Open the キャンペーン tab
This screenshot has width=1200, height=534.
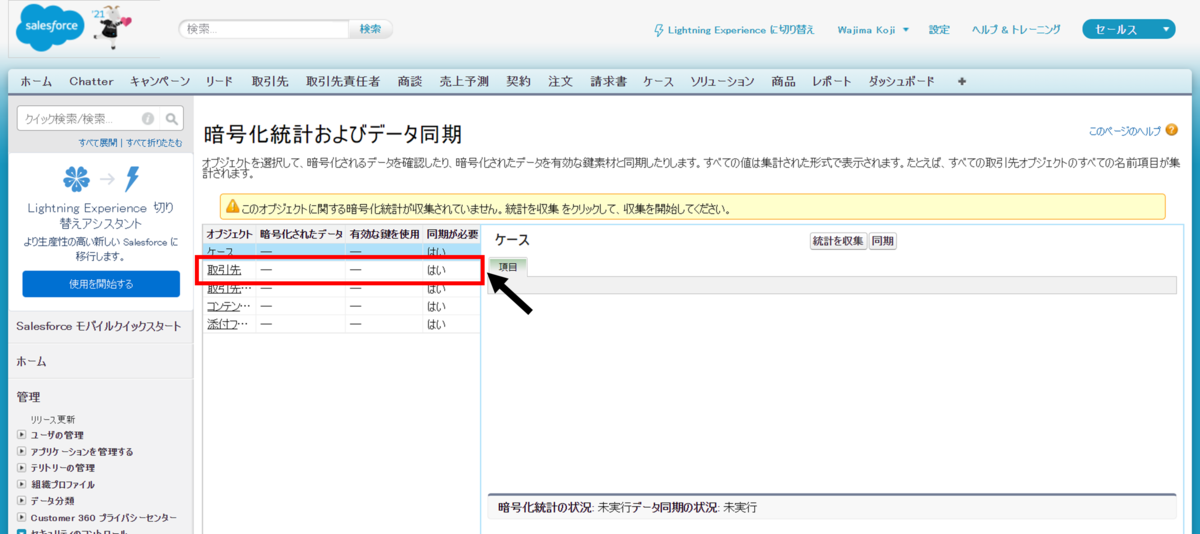pyautogui.click(x=160, y=81)
